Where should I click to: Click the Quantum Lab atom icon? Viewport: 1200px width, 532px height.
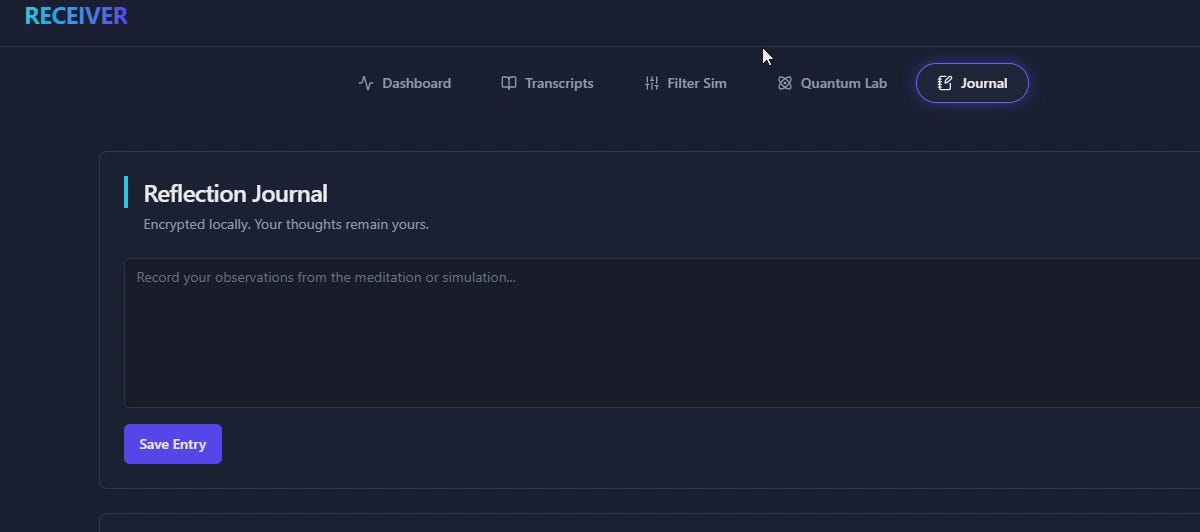point(785,83)
